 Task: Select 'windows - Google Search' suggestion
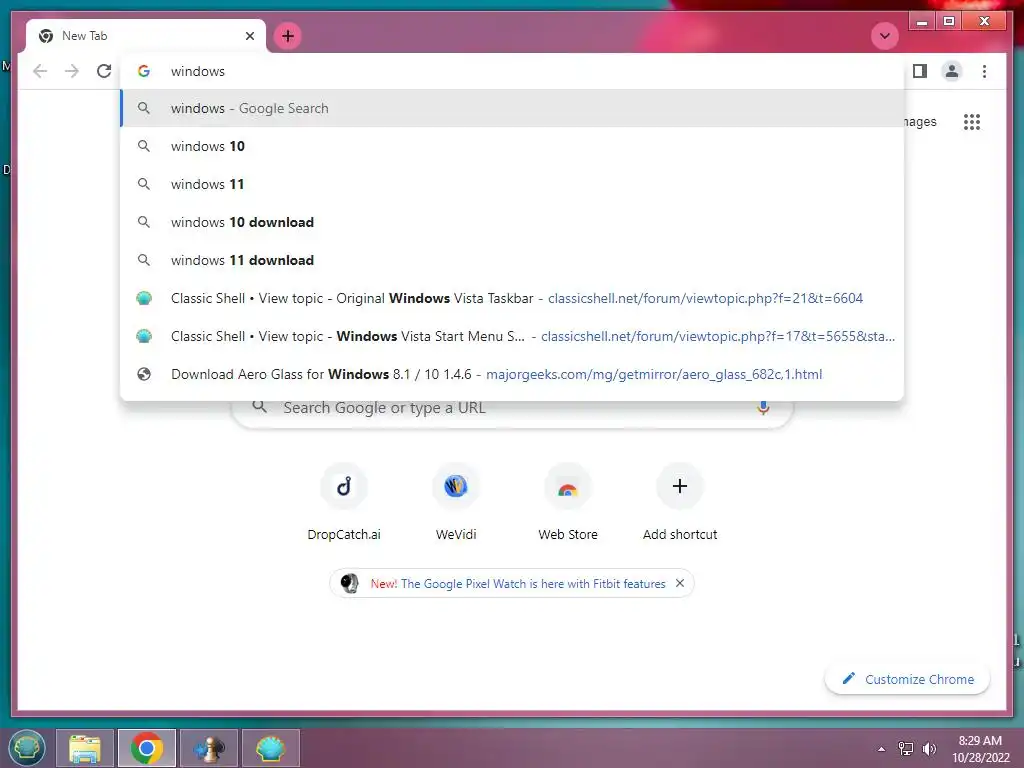[x=513, y=108]
